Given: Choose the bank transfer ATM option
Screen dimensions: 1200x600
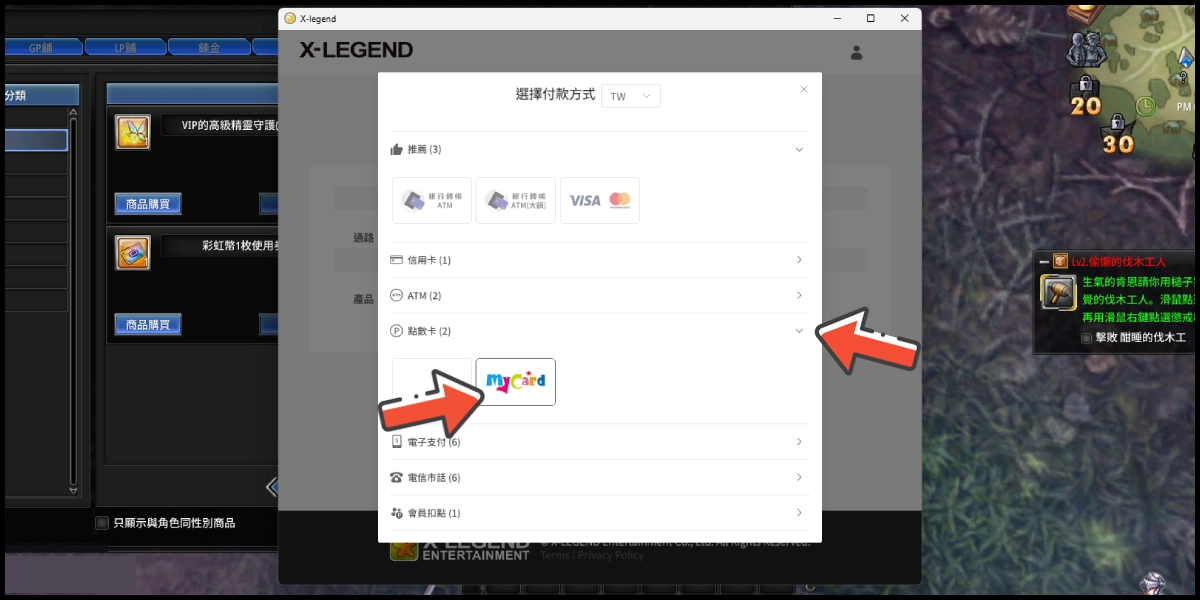Looking at the screenshot, I should (x=432, y=200).
